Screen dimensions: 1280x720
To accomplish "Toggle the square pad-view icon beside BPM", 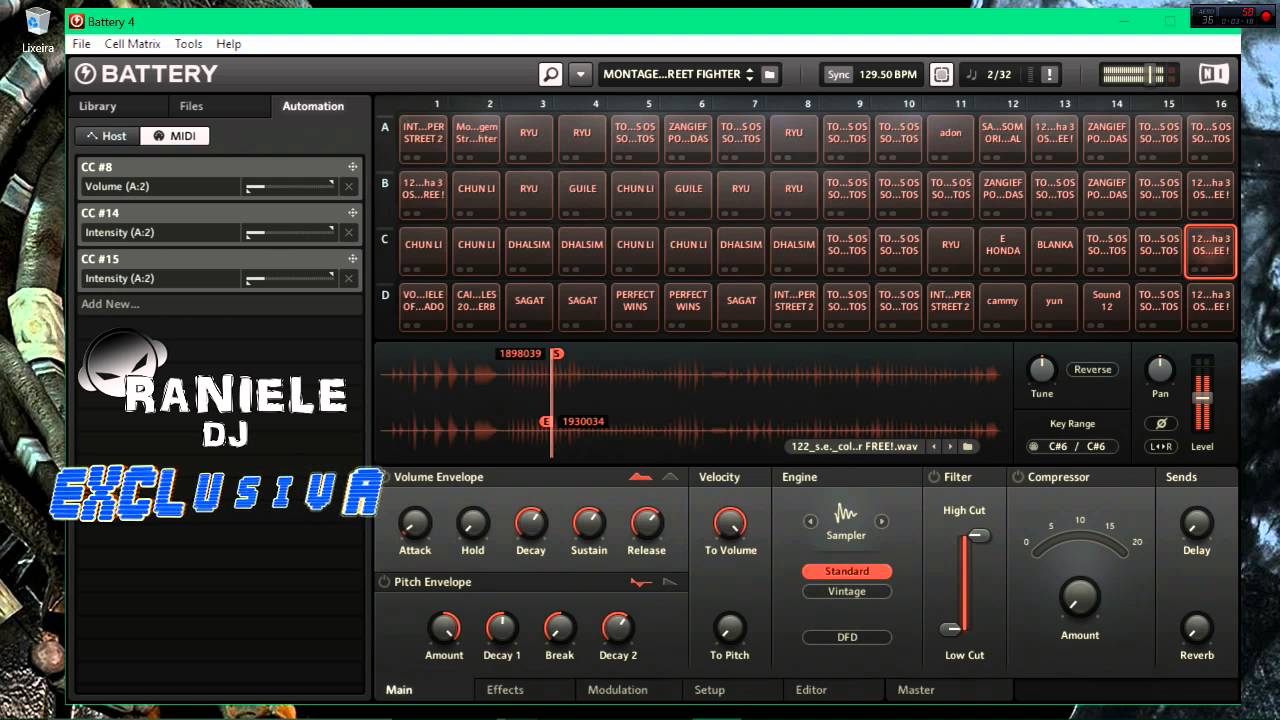I will (941, 74).
